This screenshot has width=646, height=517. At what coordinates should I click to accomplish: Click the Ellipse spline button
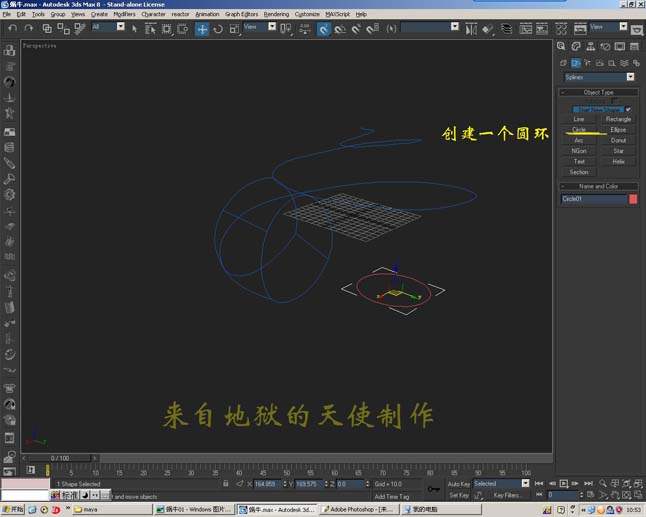coord(618,130)
